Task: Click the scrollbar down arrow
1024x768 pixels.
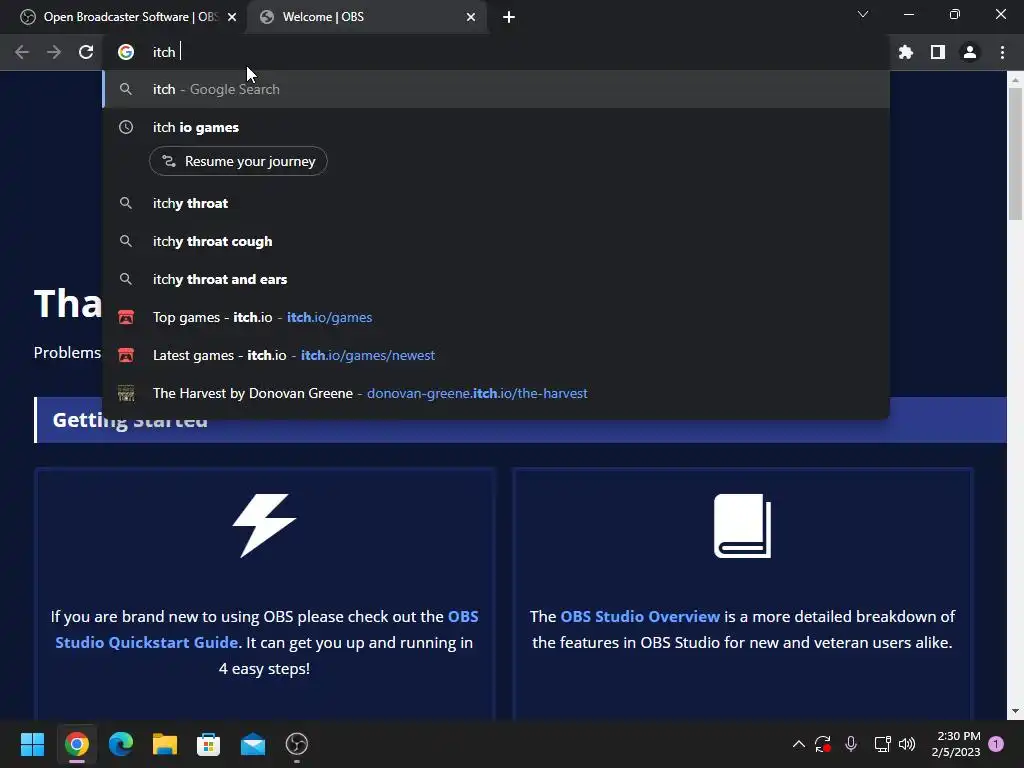Action: 1015,711
